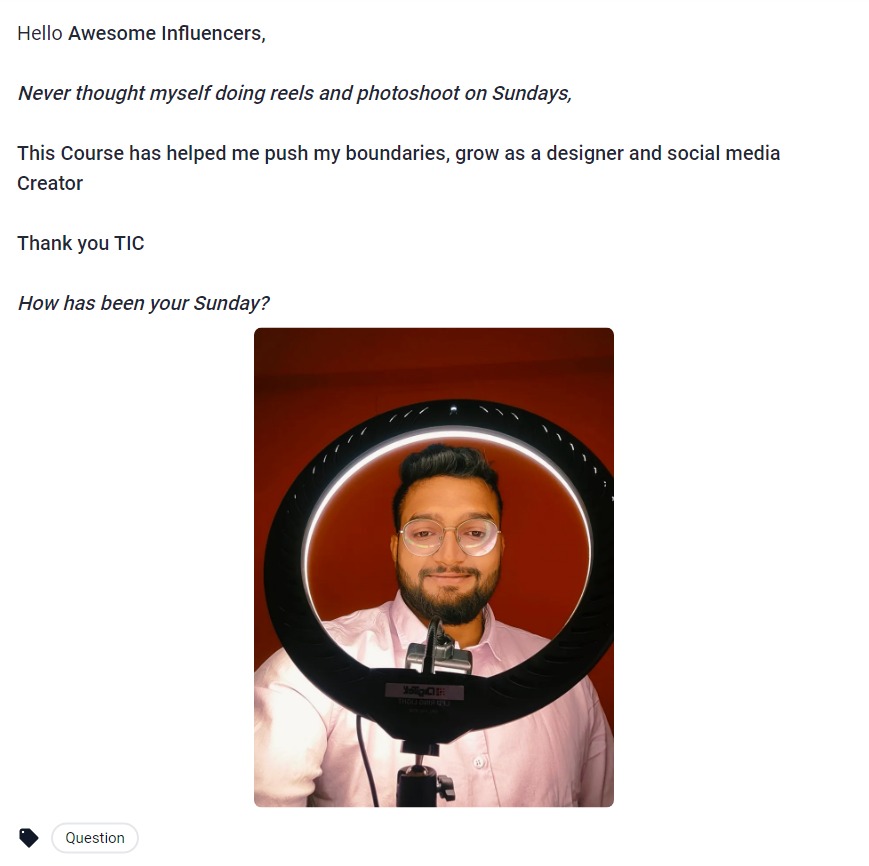Open the ring light selfie photo
This screenshot has width=869, height=866.
[434, 567]
